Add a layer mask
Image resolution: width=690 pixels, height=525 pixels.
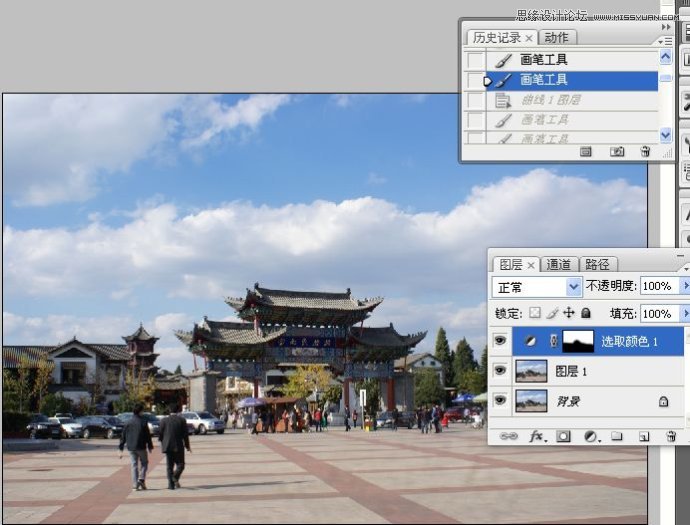click(x=563, y=436)
